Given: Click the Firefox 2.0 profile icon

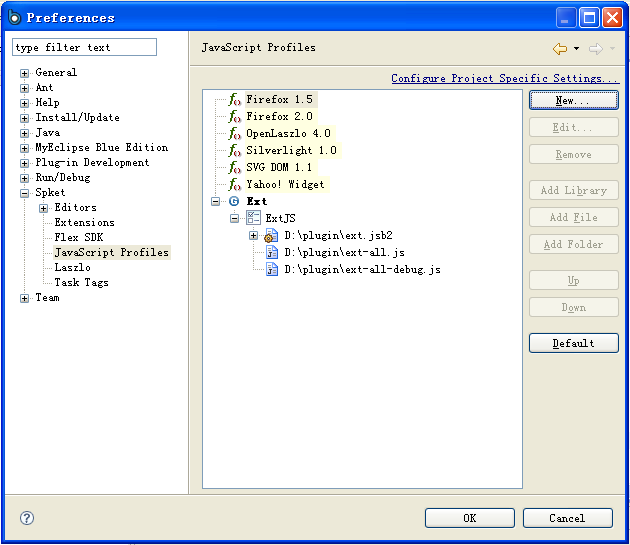Looking at the screenshot, I should click(234, 116).
